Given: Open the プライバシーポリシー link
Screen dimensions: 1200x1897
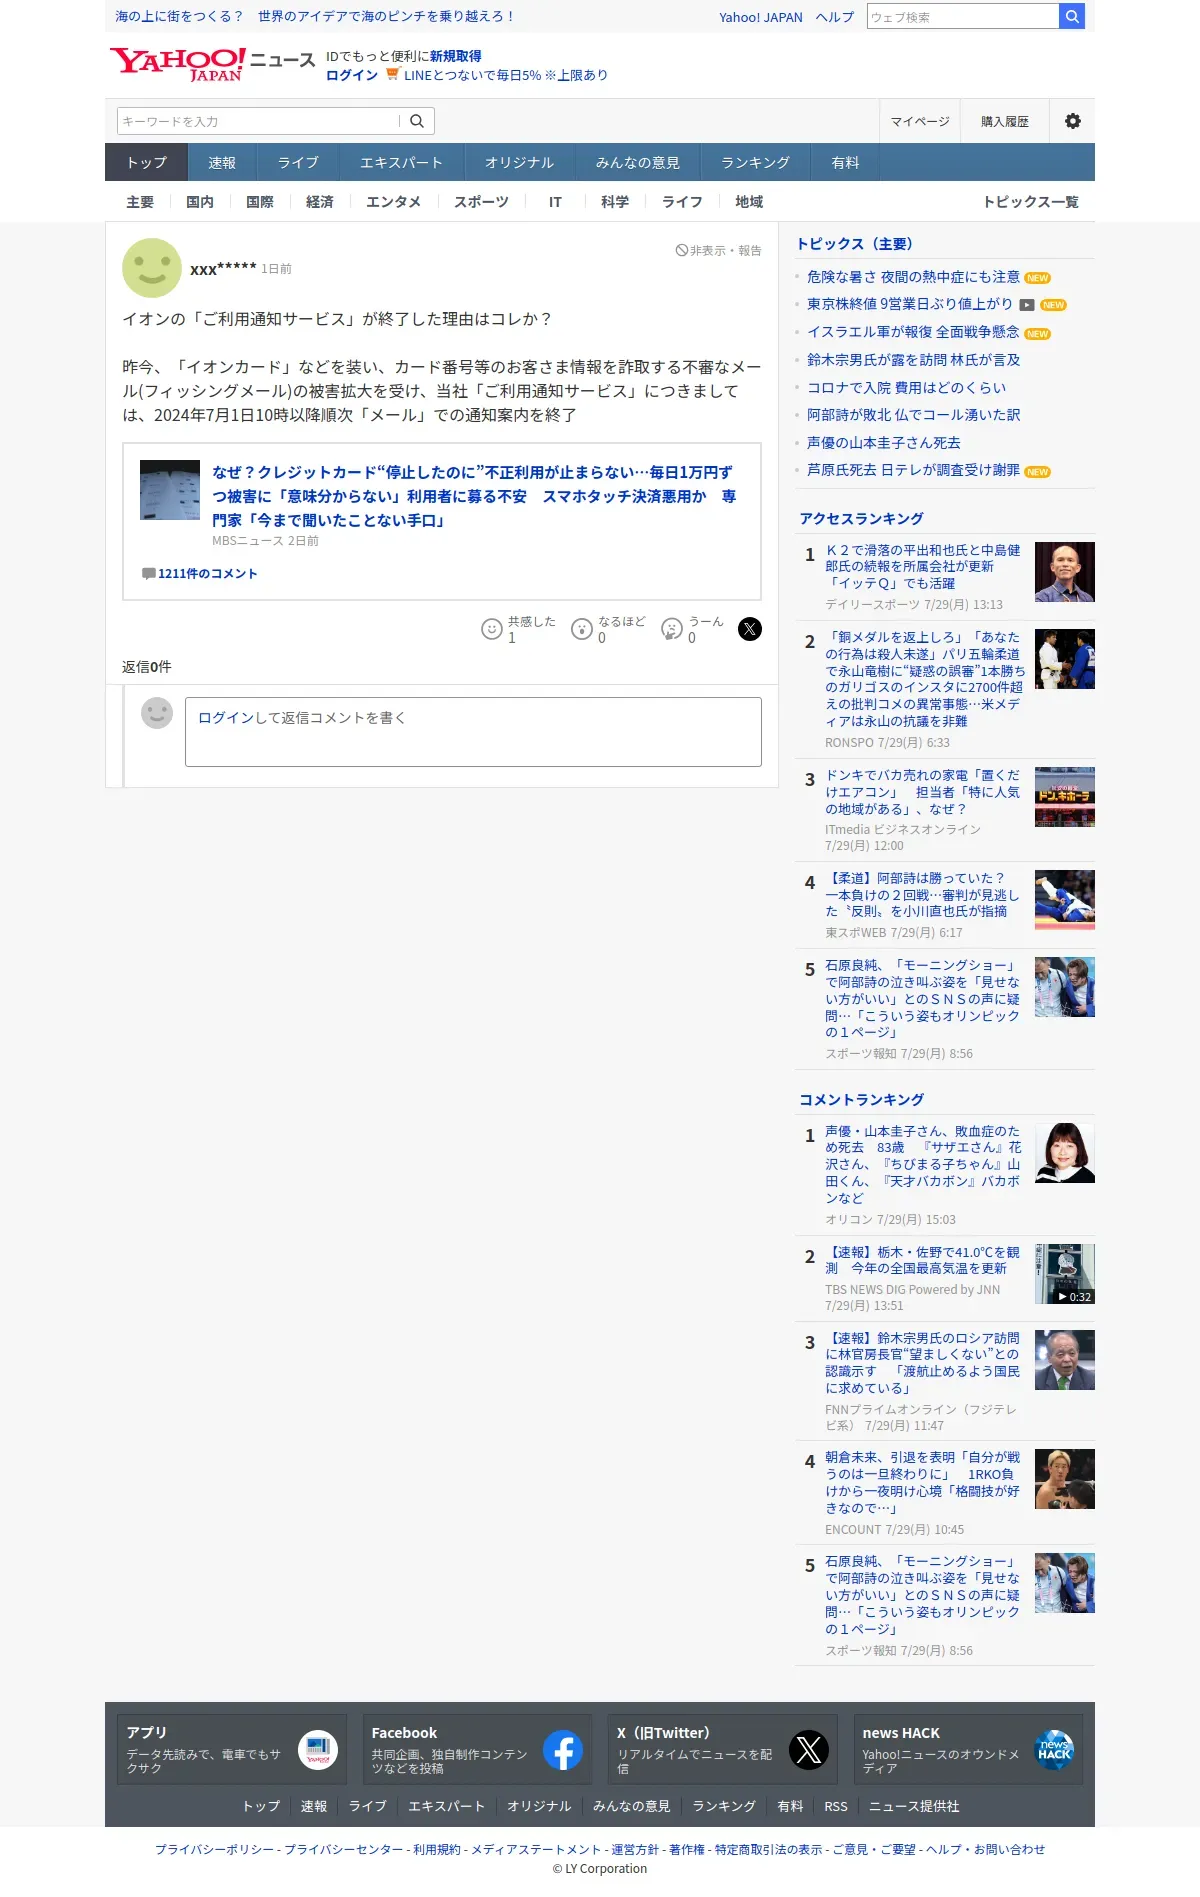Looking at the screenshot, I should click(214, 1850).
